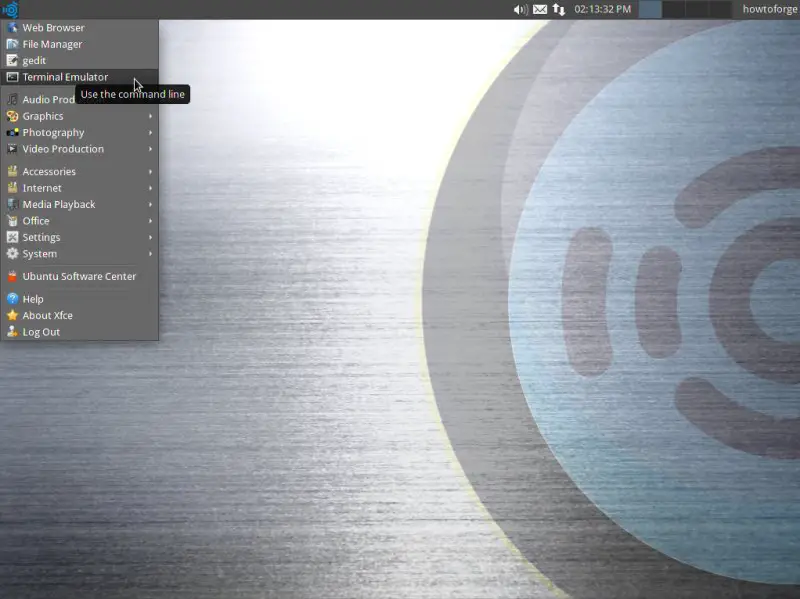Image resolution: width=800 pixels, height=599 pixels.
Task: Click the Help question mark icon
Action: [x=12, y=299]
